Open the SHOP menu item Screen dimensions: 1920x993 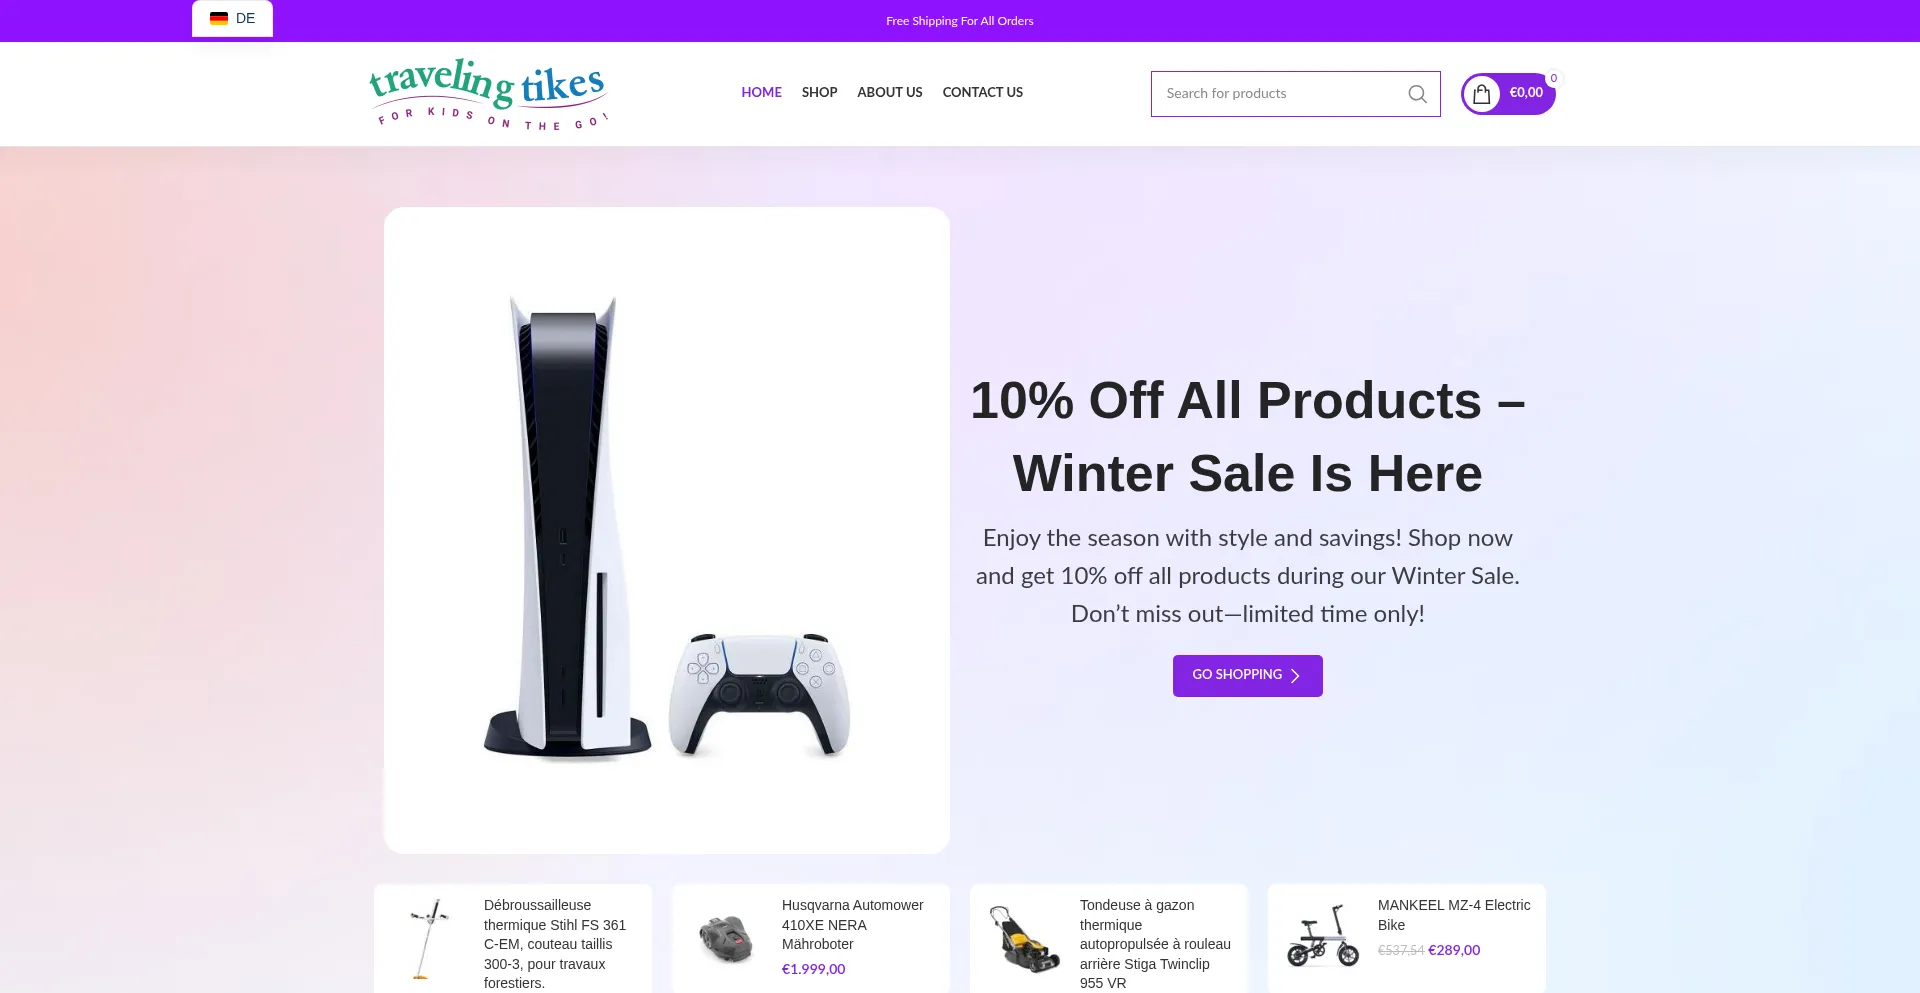pyautogui.click(x=819, y=92)
